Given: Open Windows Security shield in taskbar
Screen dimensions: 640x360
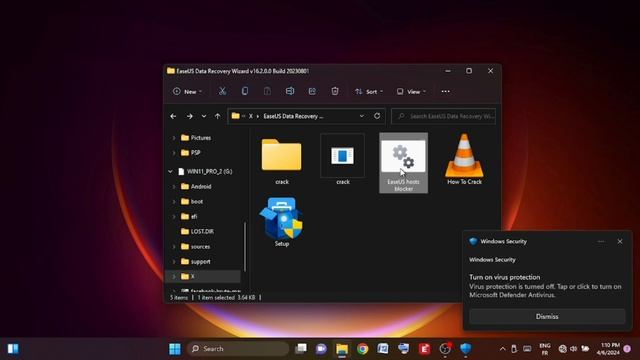Looking at the screenshot, I should click(x=466, y=349).
